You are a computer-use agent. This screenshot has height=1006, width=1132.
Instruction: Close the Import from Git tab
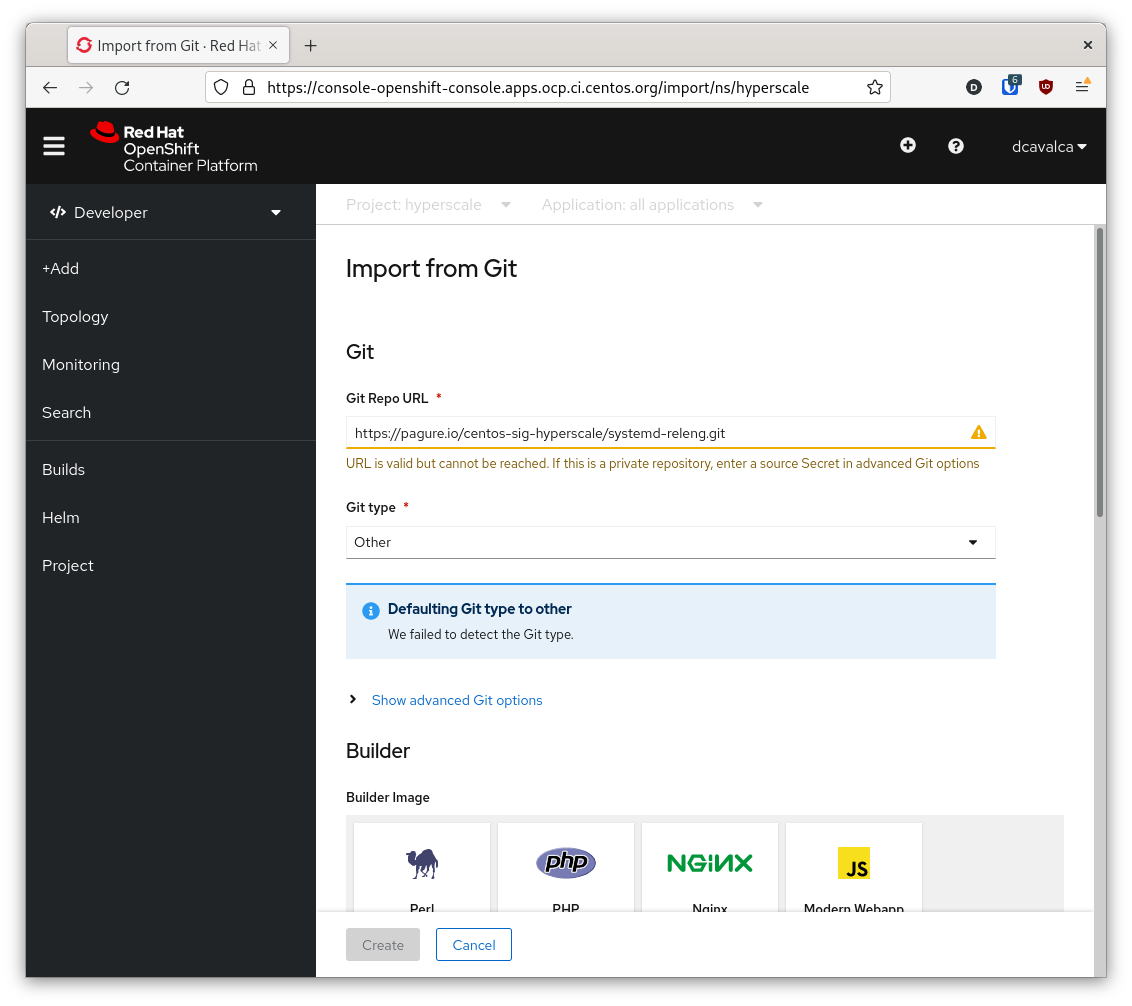(x=273, y=45)
